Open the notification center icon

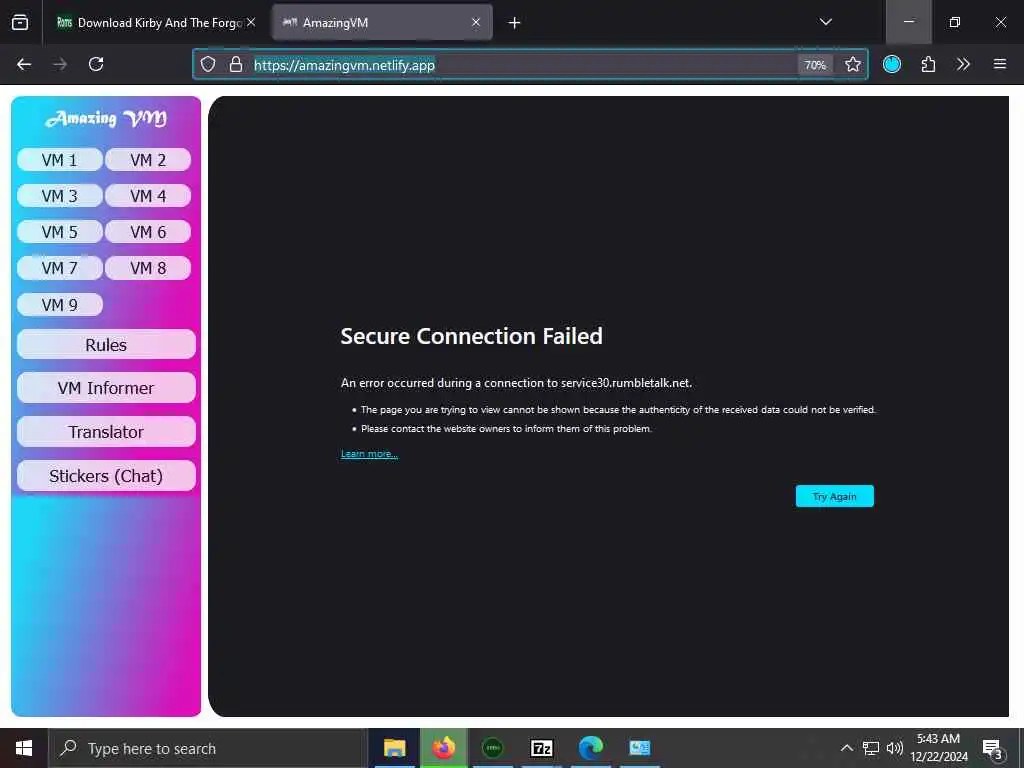click(x=992, y=748)
